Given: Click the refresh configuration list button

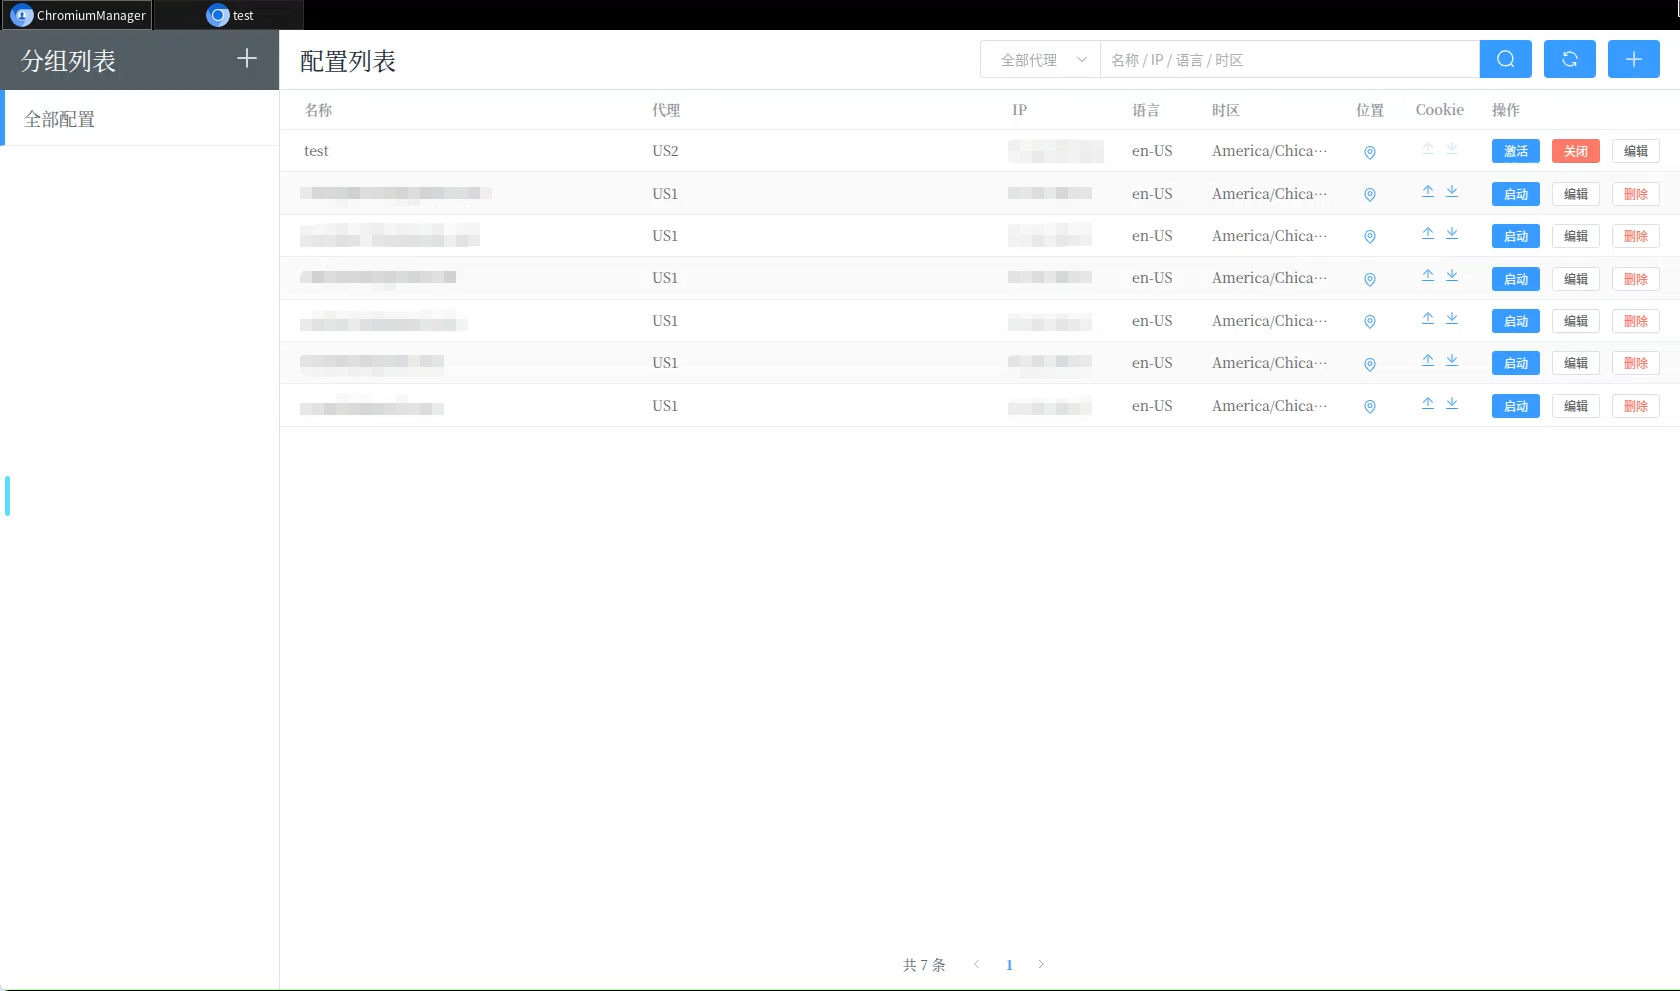Looking at the screenshot, I should click(1569, 59).
